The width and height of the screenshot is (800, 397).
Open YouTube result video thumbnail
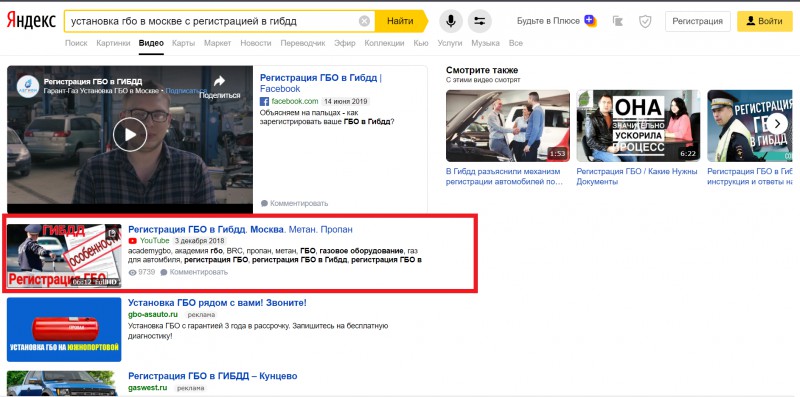64,255
